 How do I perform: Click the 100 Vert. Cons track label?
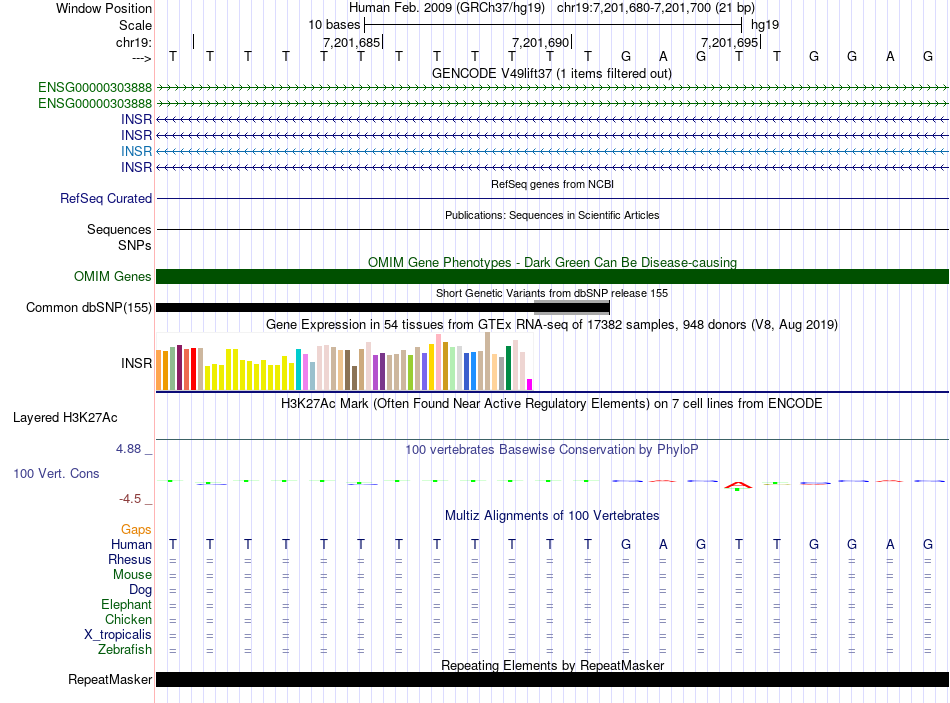(56, 473)
